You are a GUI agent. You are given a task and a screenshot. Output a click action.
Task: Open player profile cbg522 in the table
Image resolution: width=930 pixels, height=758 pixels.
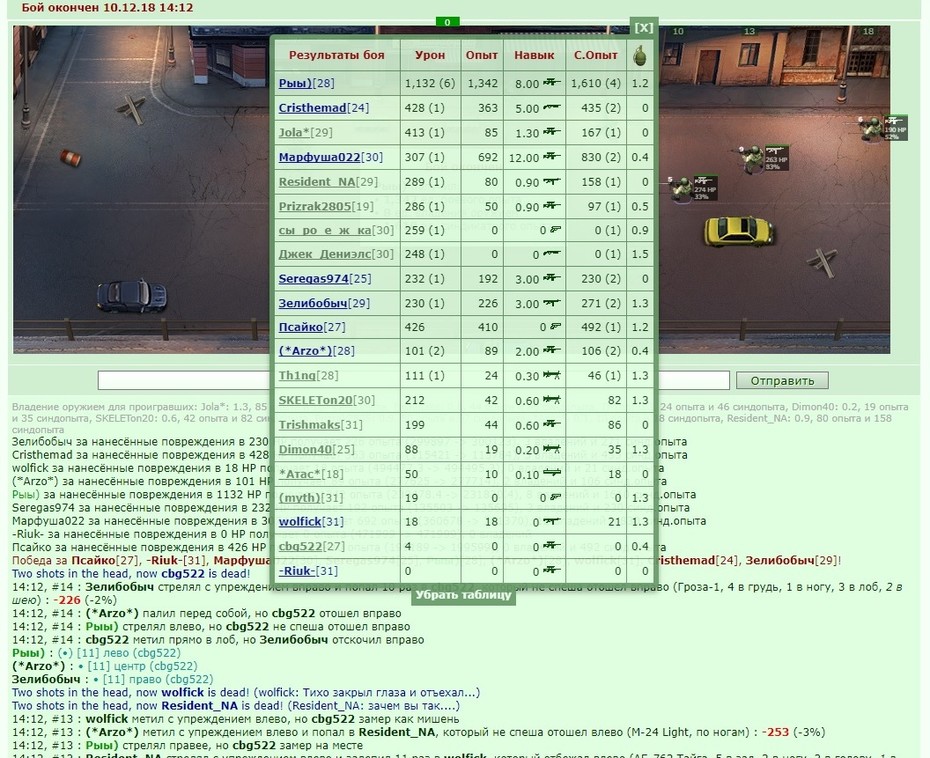[301, 546]
